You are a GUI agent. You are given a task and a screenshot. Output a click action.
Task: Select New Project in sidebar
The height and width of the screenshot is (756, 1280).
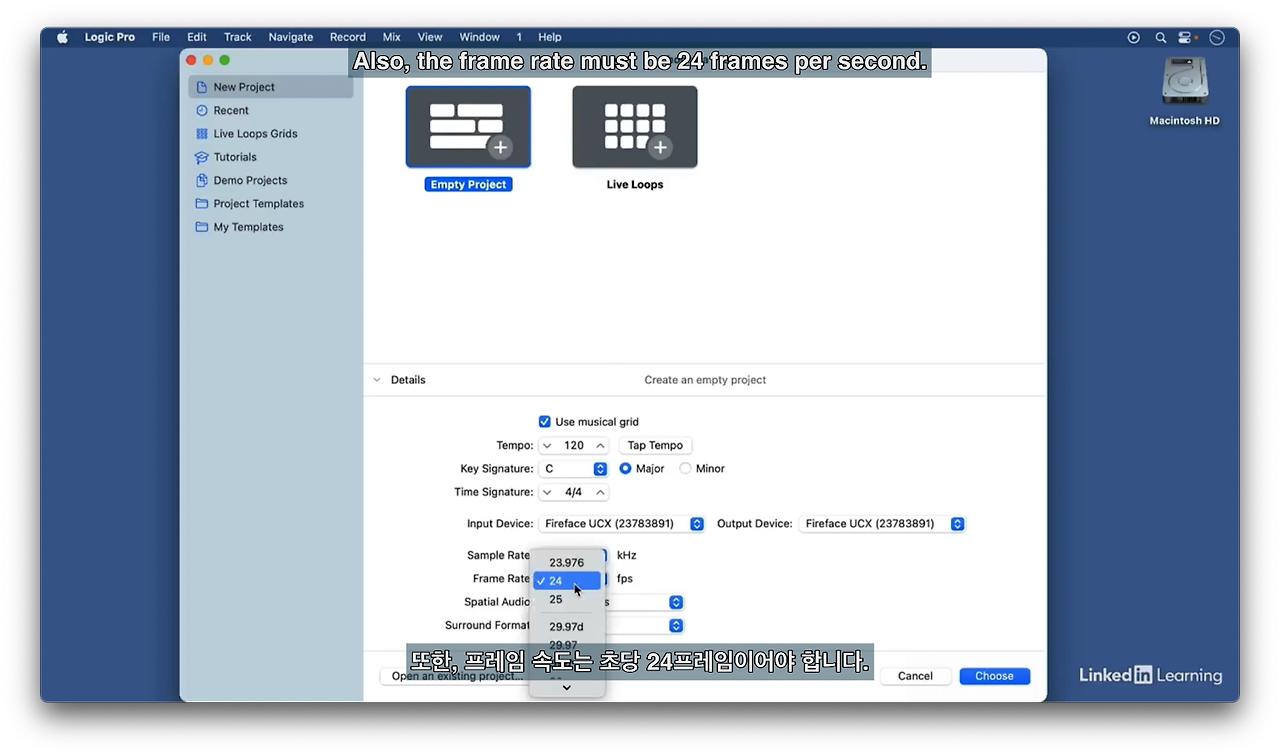pos(271,87)
